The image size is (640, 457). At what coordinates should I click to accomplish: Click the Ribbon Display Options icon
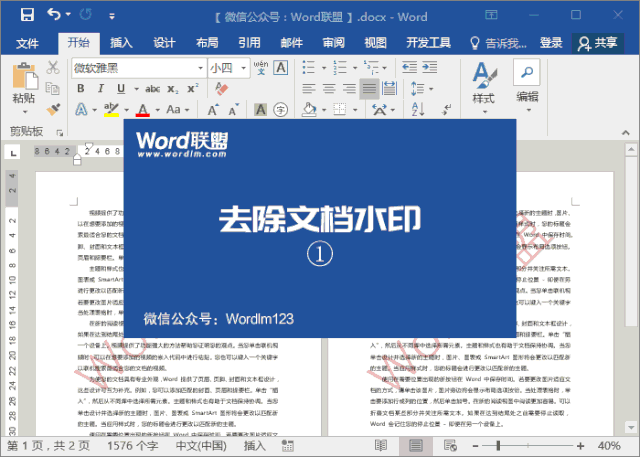pos(491,15)
